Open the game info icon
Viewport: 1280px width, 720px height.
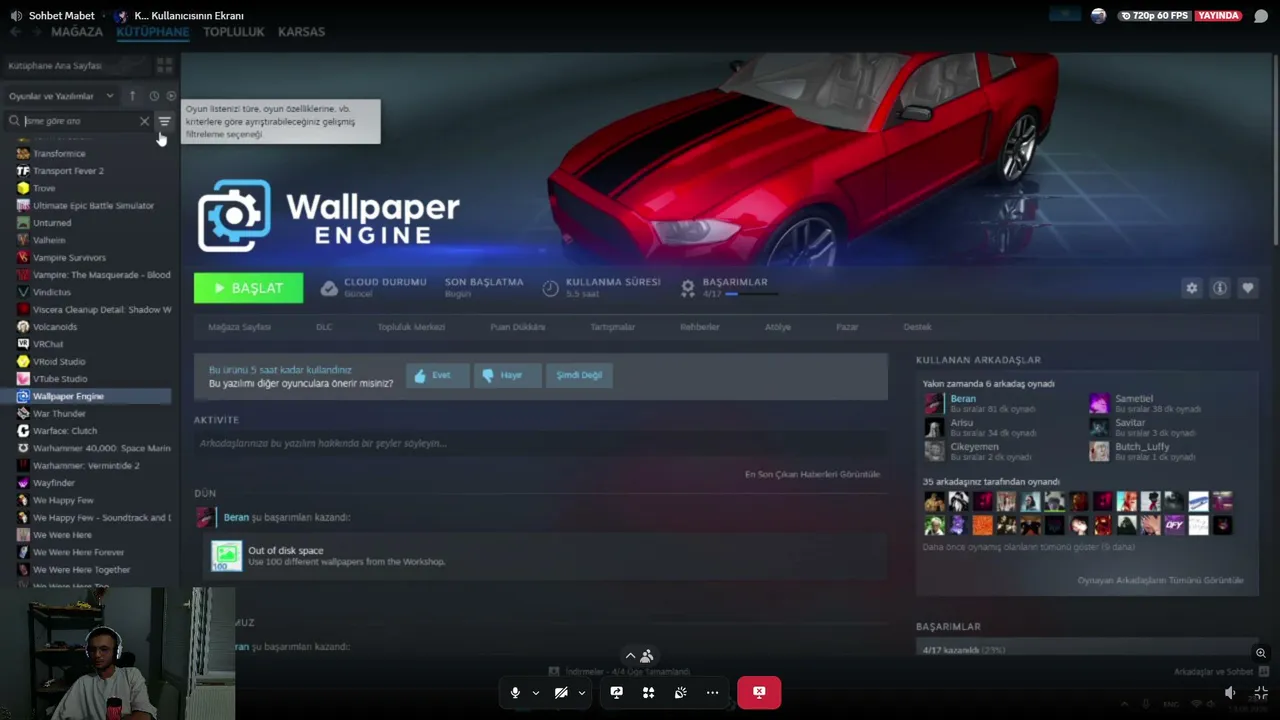coord(1220,288)
